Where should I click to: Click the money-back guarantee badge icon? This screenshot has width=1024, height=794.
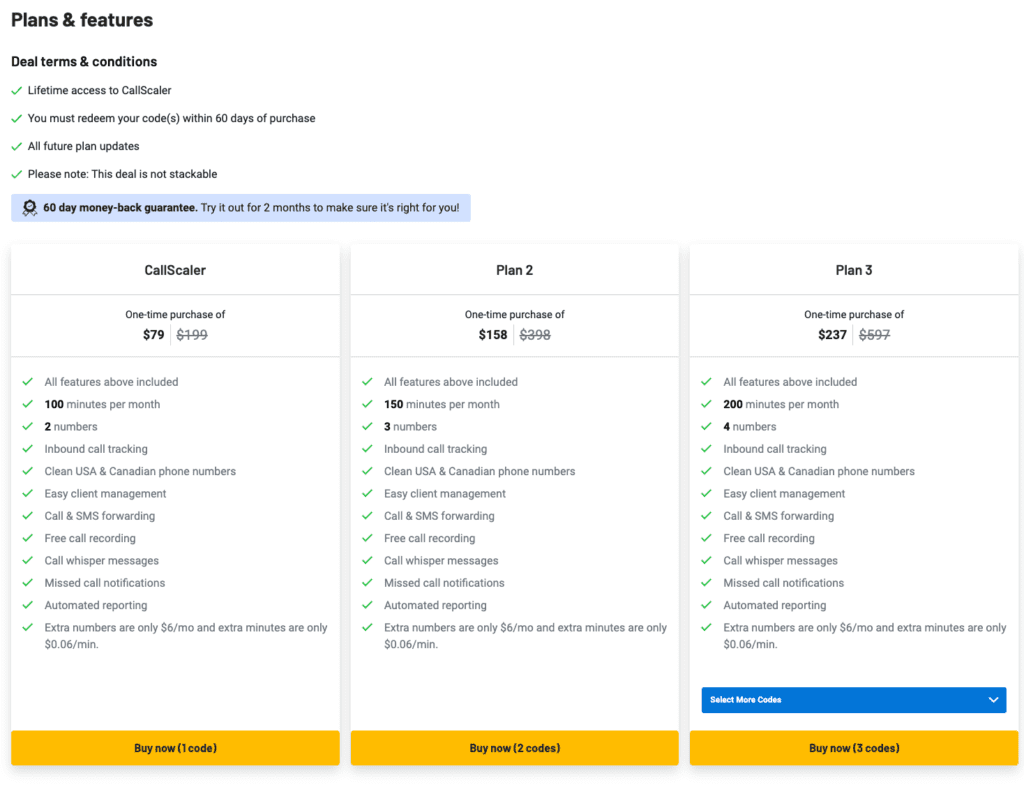click(x=29, y=208)
